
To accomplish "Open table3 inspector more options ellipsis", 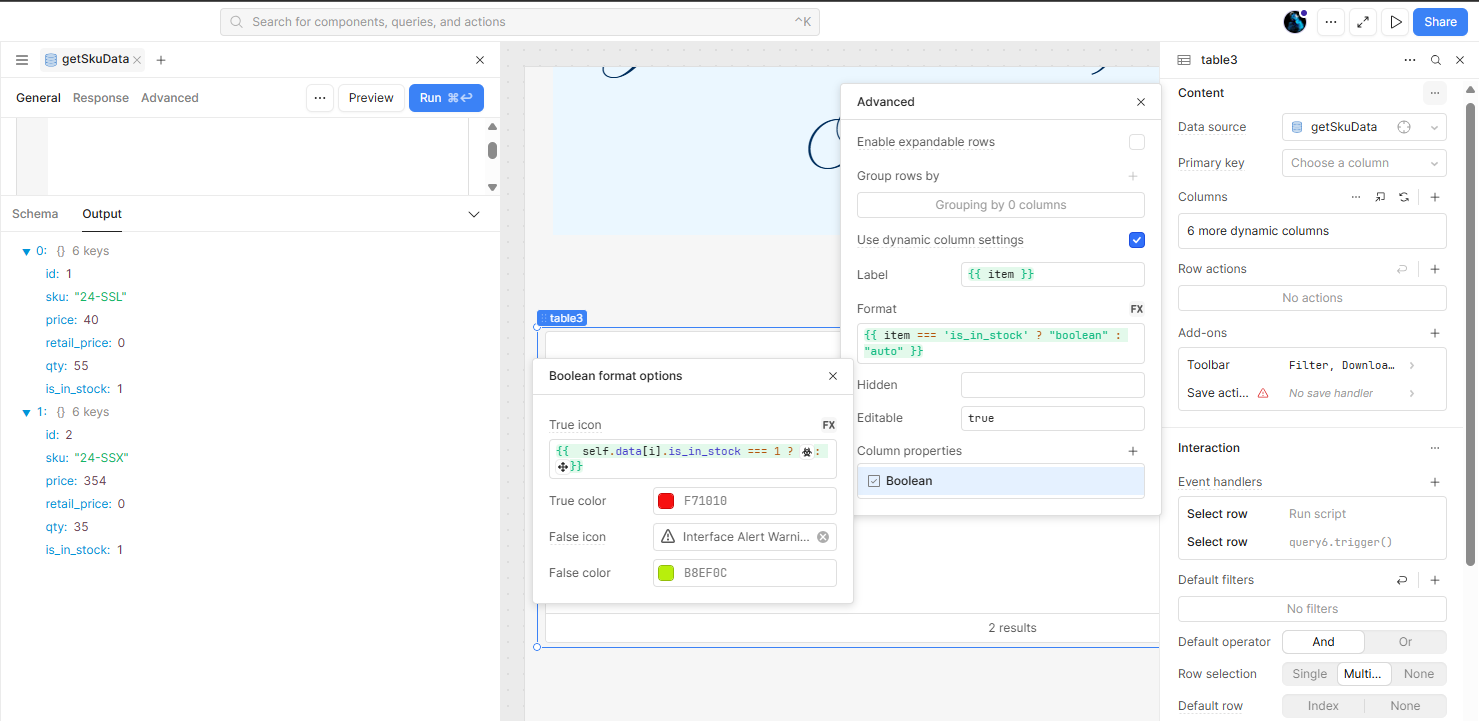I will [1410, 60].
